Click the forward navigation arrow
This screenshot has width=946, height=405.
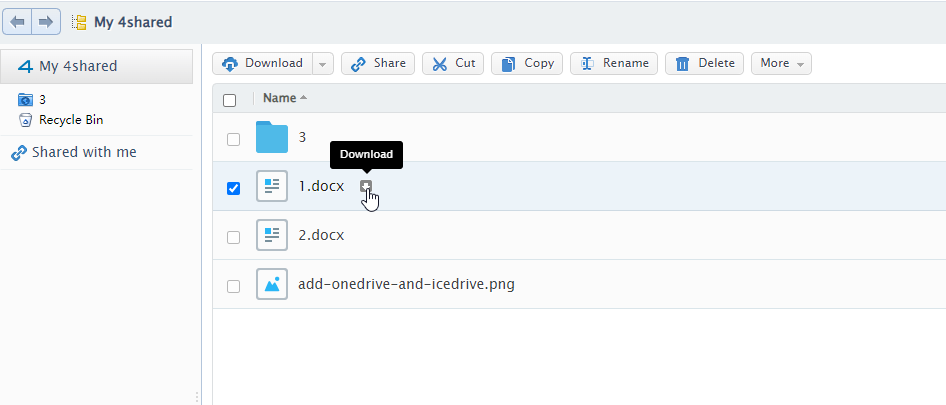46,21
